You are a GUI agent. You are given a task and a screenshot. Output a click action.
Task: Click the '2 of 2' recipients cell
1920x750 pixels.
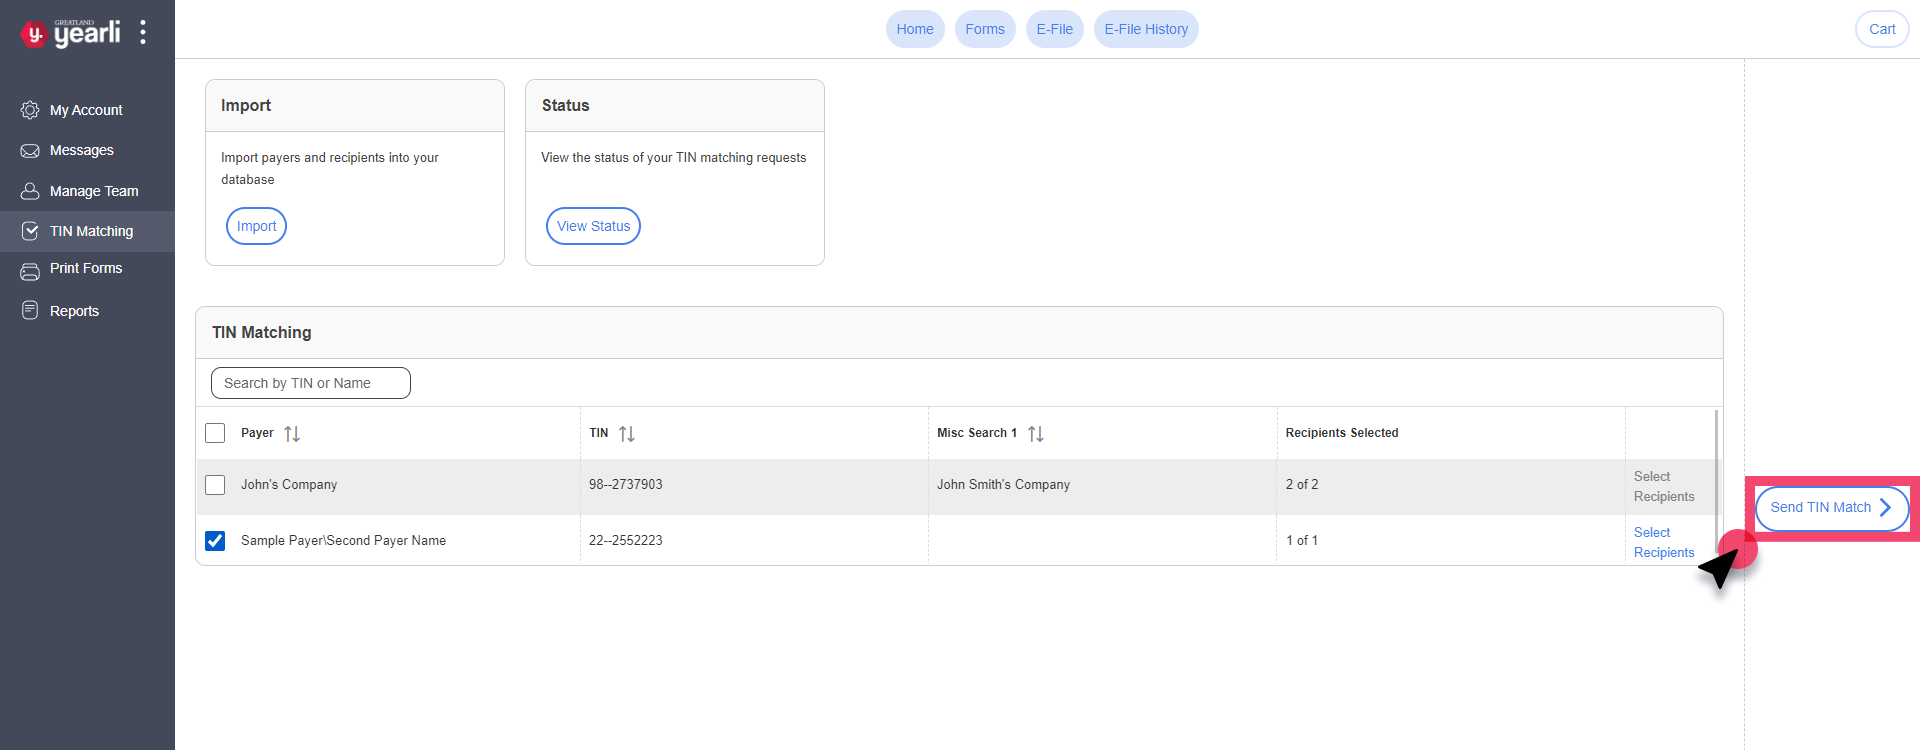tap(1302, 485)
